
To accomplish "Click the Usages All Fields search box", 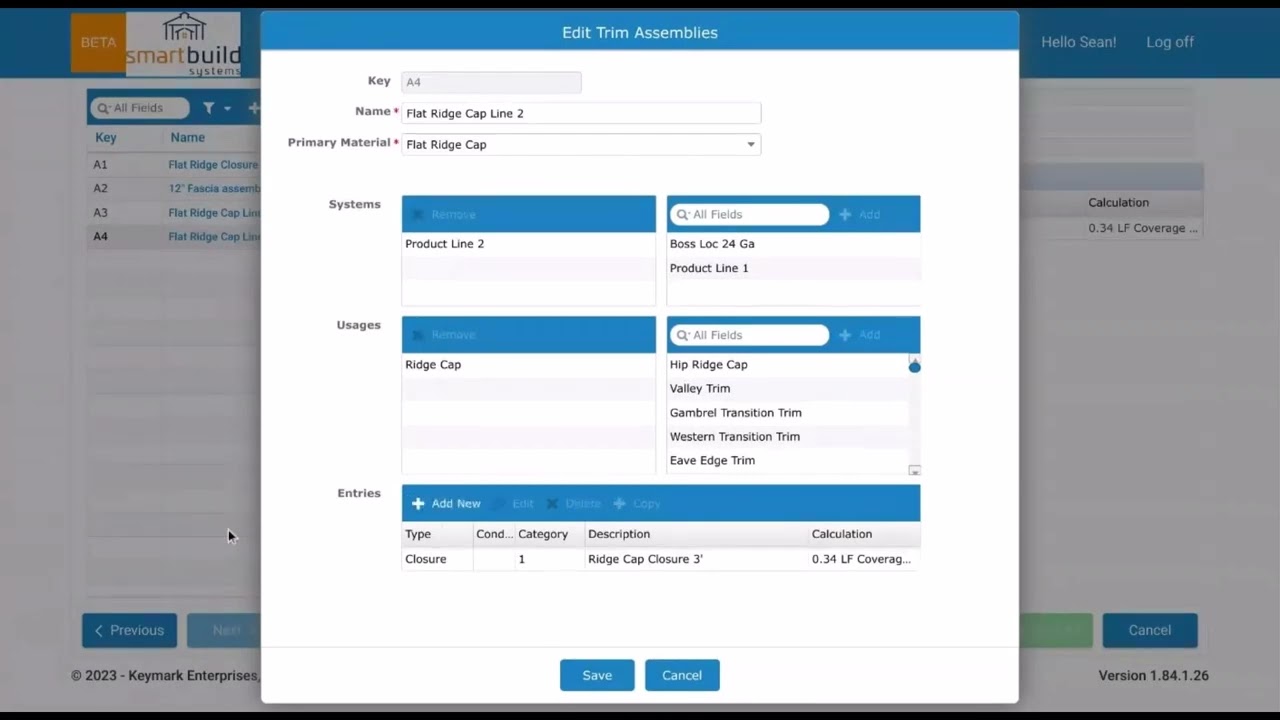I will click(749, 335).
